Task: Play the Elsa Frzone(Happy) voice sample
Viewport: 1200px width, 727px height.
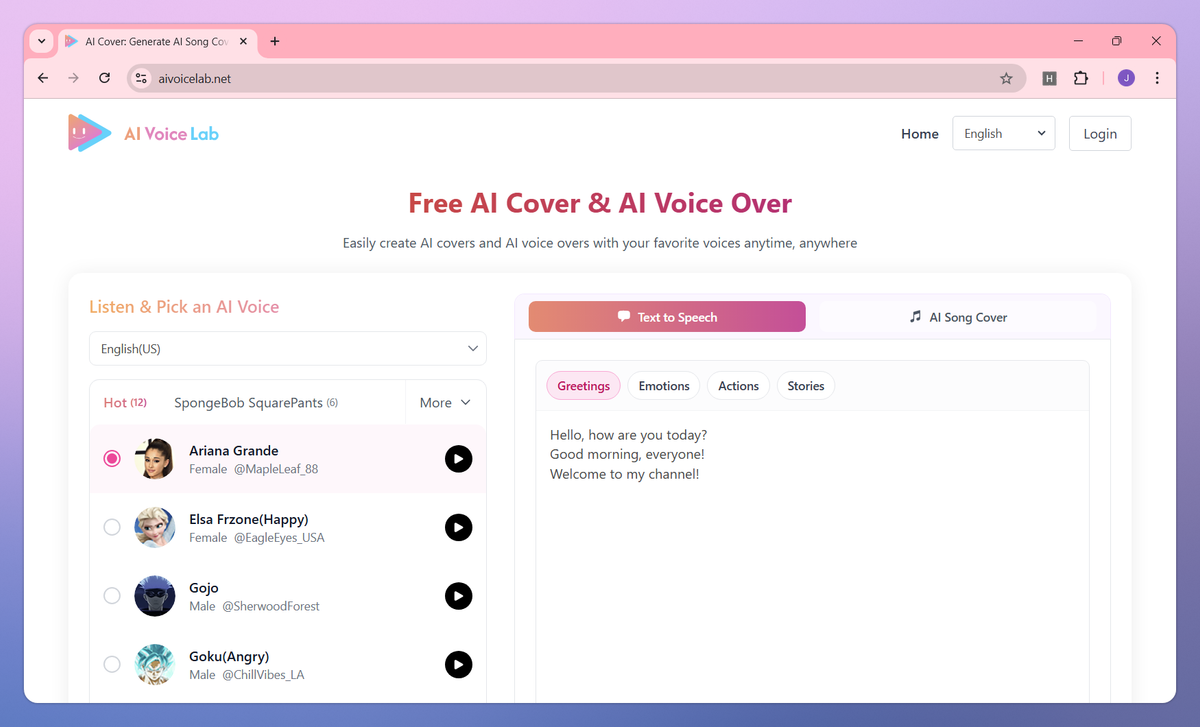Action: [x=458, y=527]
